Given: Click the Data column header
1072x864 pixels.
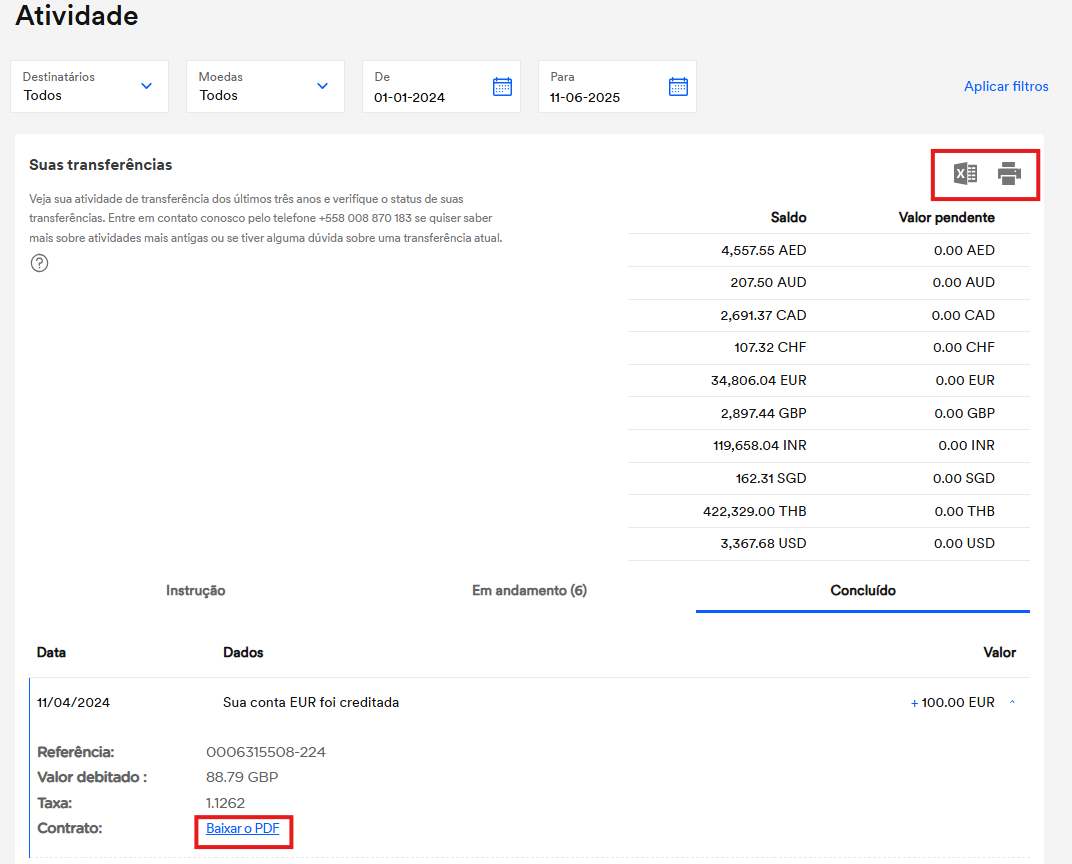Looking at the screenshot, I should [x=51, y=653].
